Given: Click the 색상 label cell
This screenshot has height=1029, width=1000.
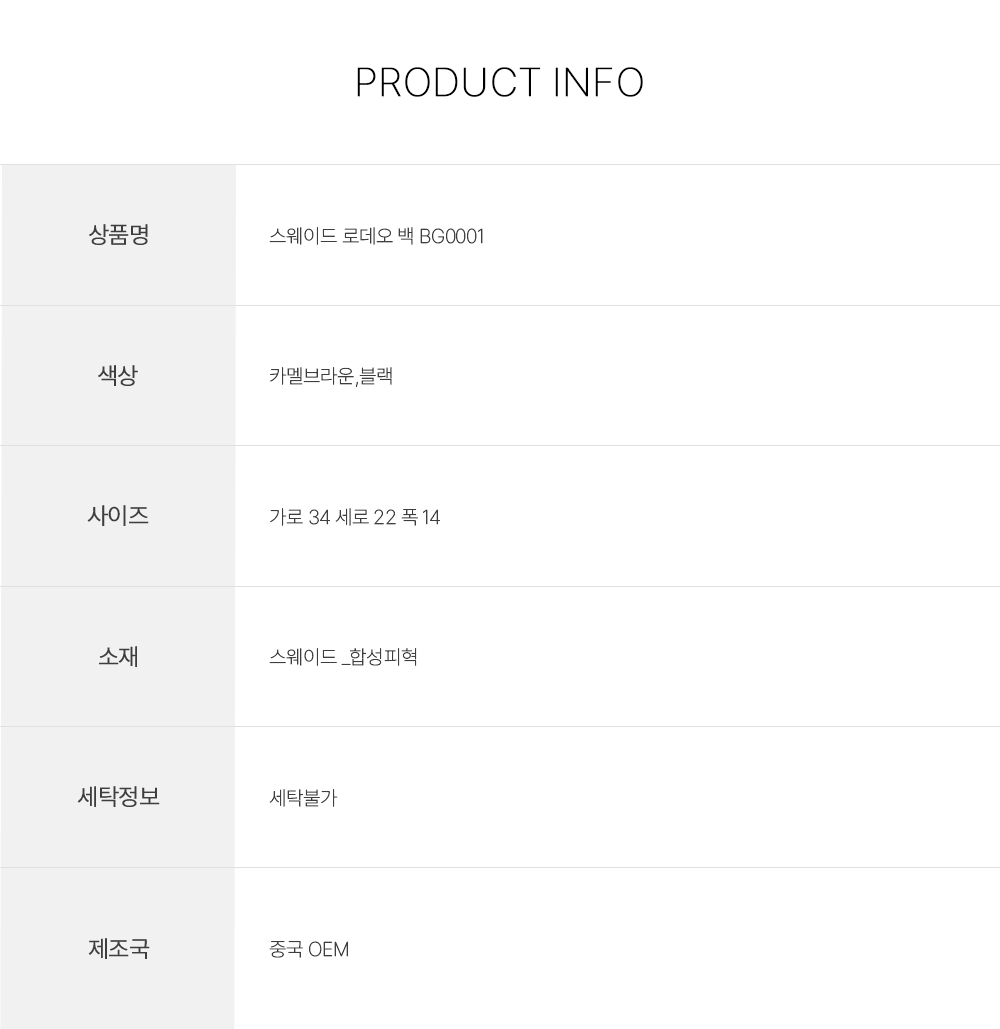Looking at the screenshot, I should pos(118,375).
